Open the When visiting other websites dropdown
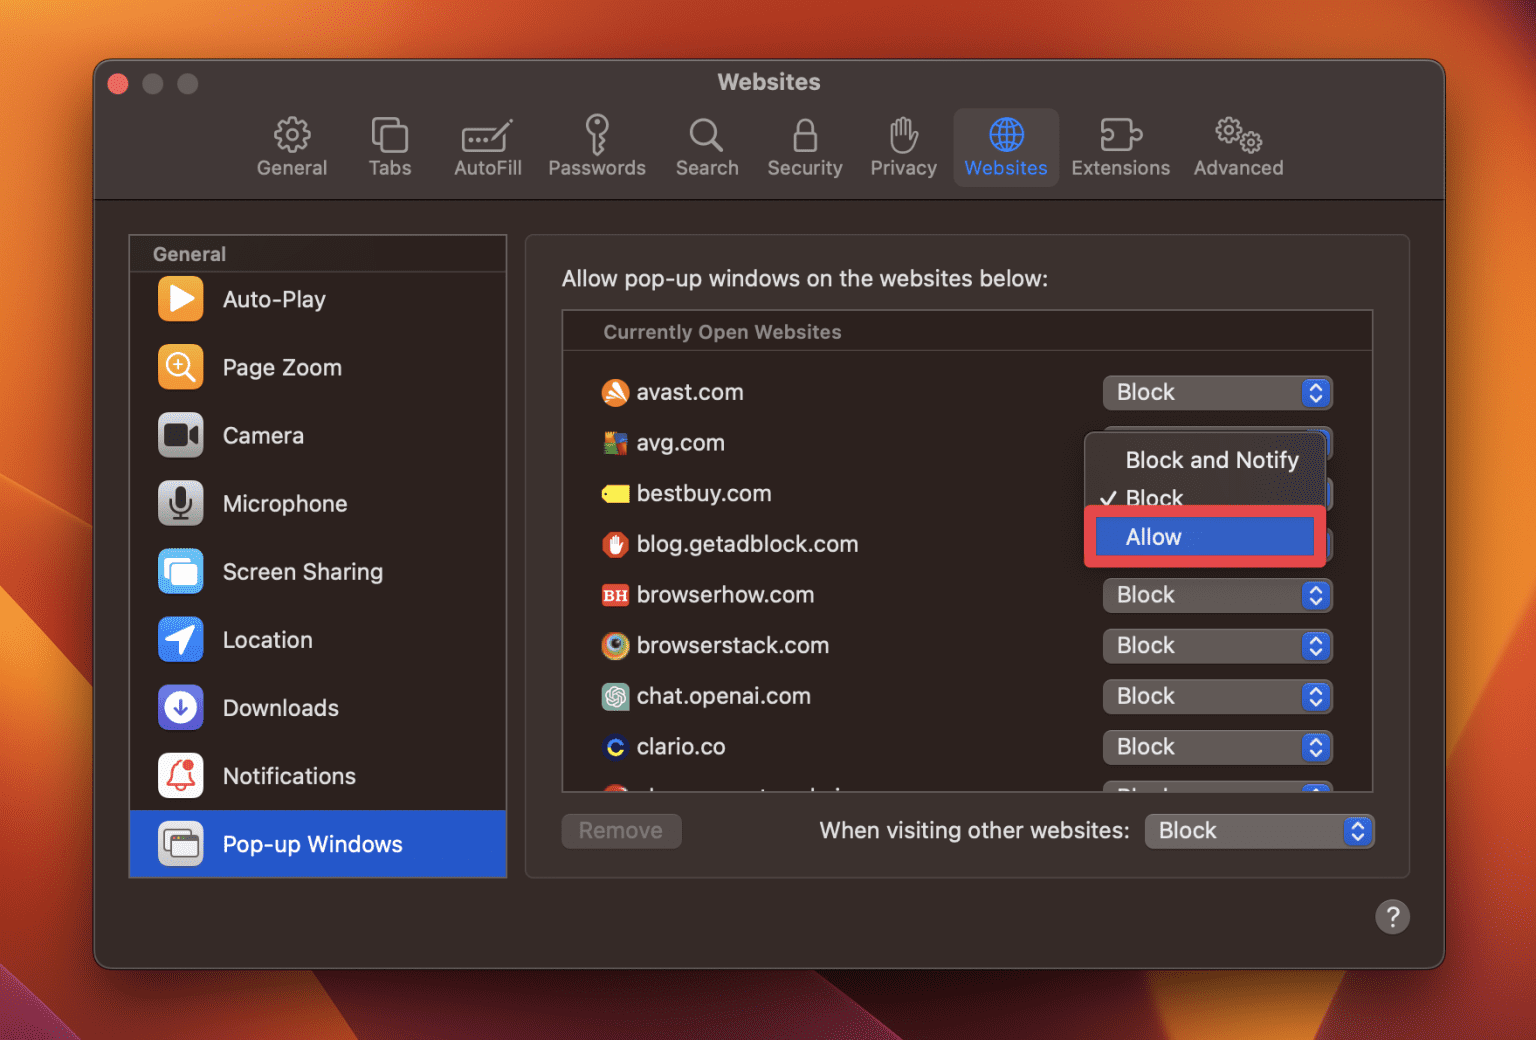 coord(1258,830)
